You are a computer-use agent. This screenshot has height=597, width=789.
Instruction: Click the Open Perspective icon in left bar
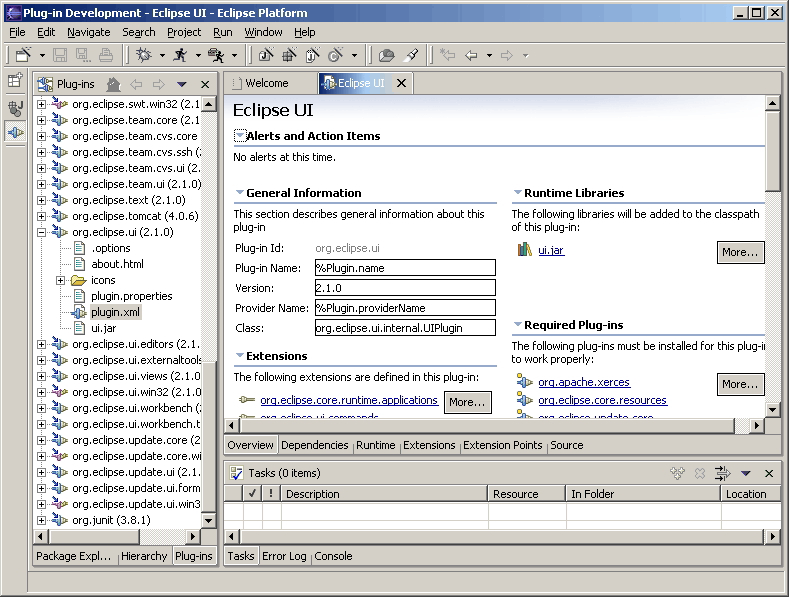[15, 80]
